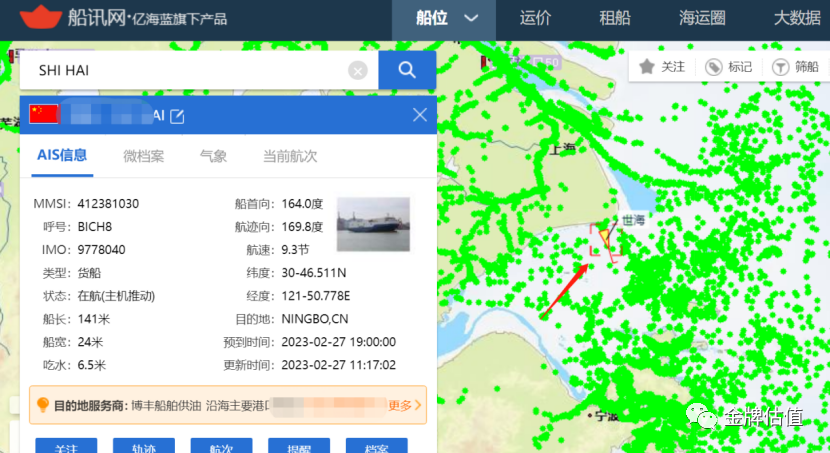Click the 博丰船舶供油 service provider text
Viewport: 830px width, 453px height.
[x=166, y=405]
